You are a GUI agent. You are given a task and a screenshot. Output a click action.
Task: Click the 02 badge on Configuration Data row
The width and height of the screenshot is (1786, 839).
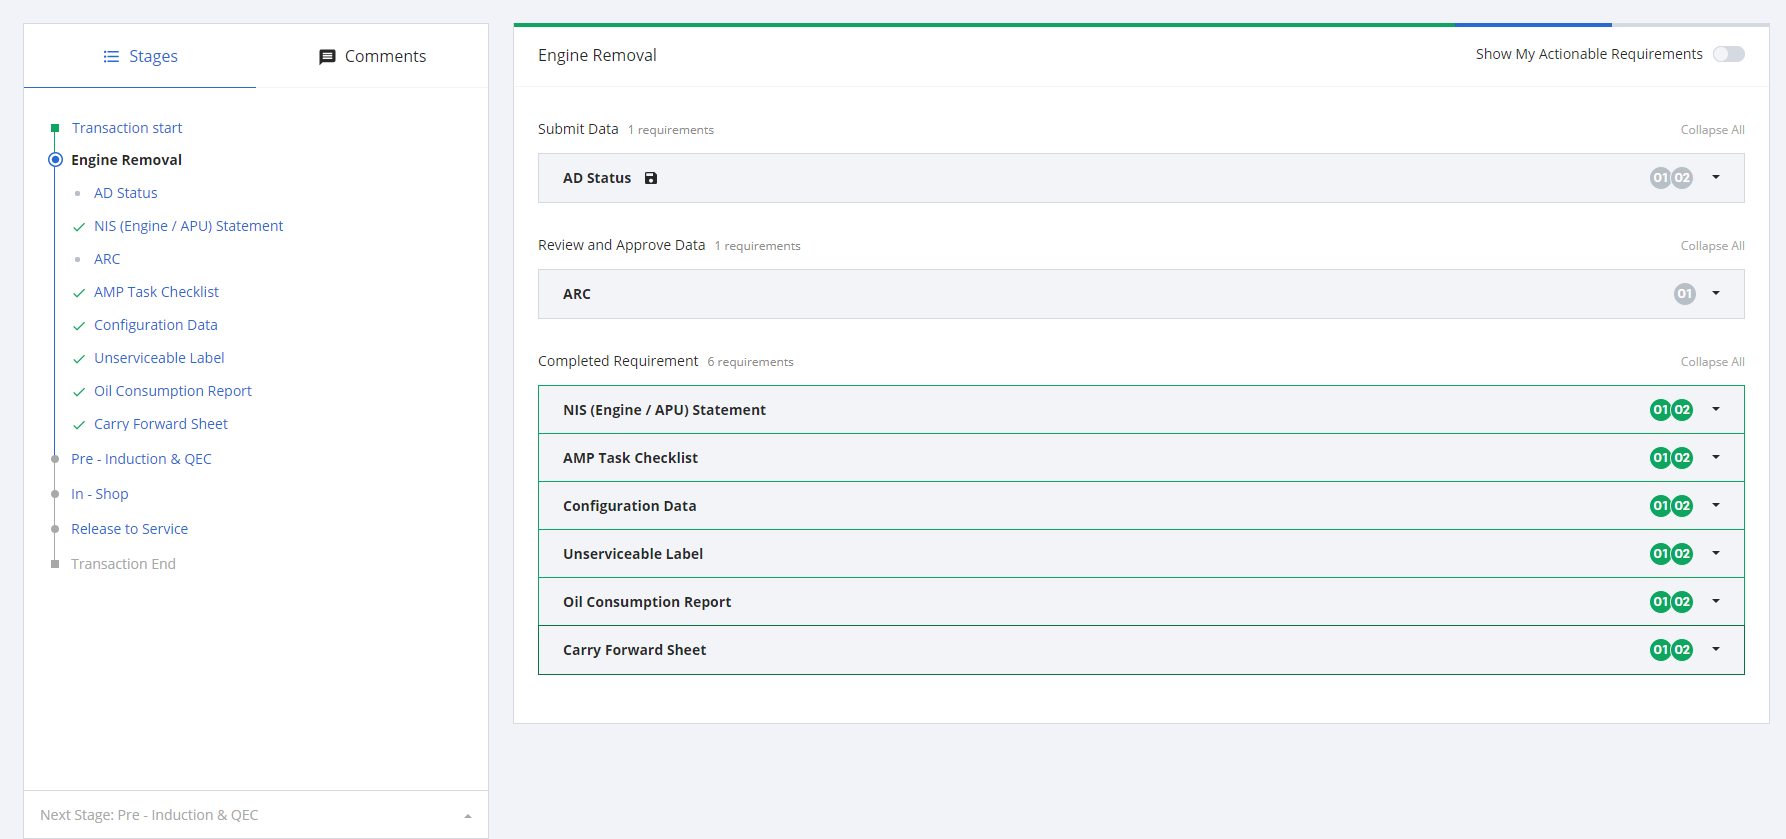tap(1682, 506)
